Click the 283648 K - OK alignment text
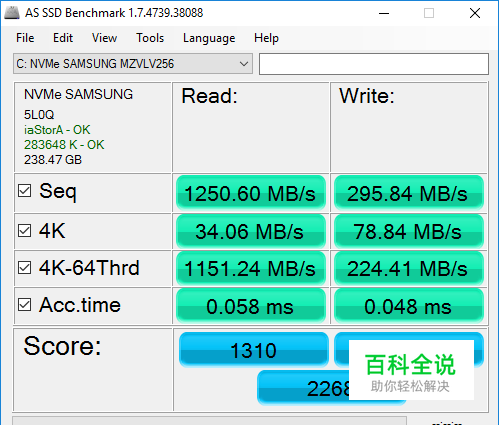The width and height of the screenshot is (499, 425). [64, 145]
